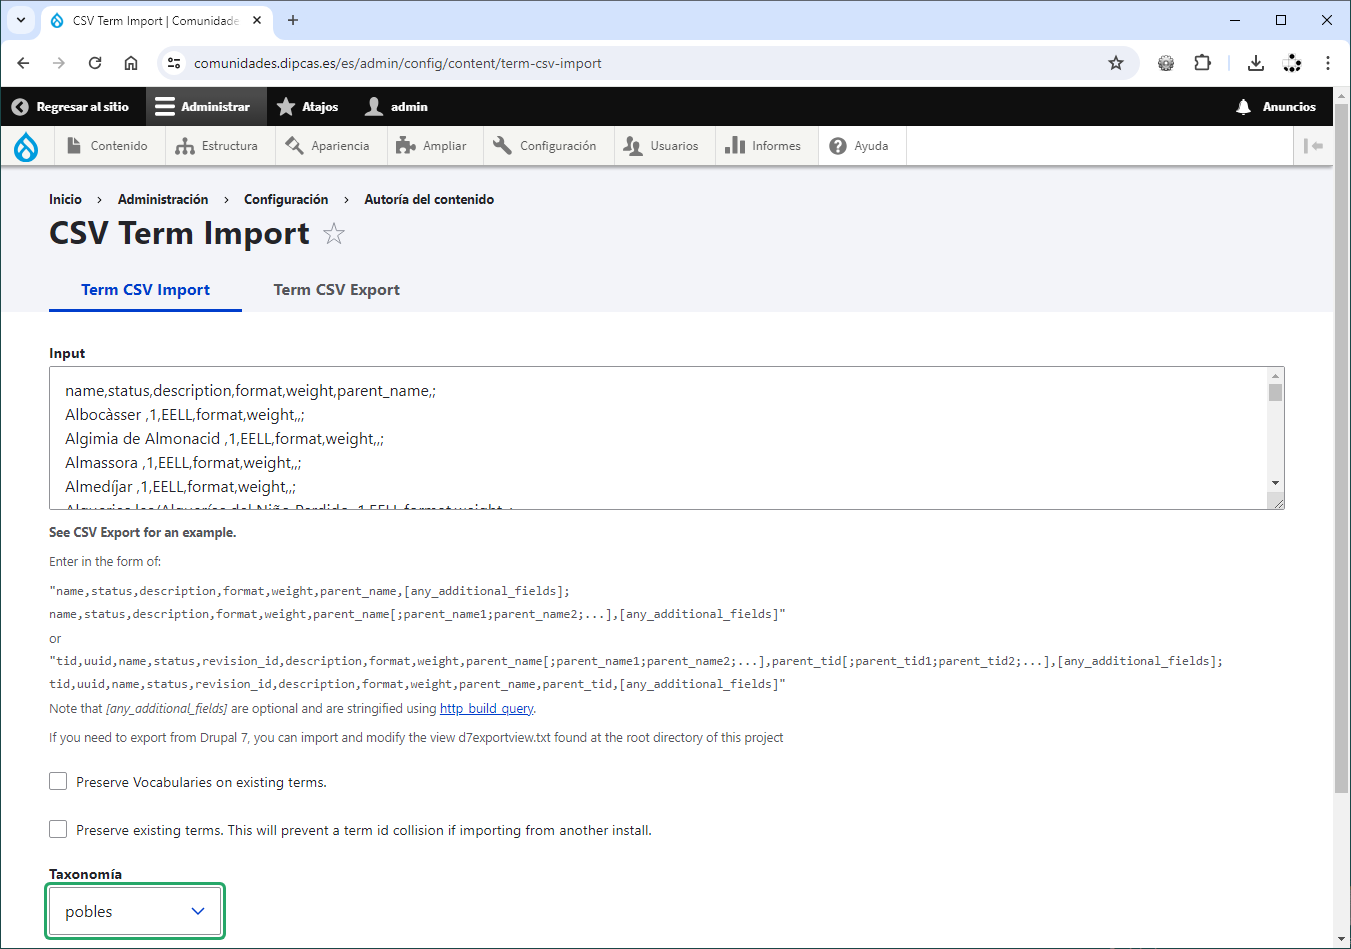This screenshot has height=949, width=1351.
Task: Collapse the toolbar orientation toggle icon
Action: 1313,146
